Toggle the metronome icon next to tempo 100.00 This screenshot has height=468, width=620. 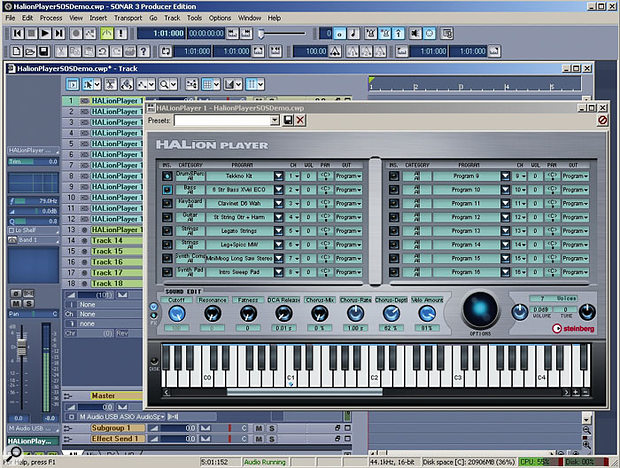point(335,51)
